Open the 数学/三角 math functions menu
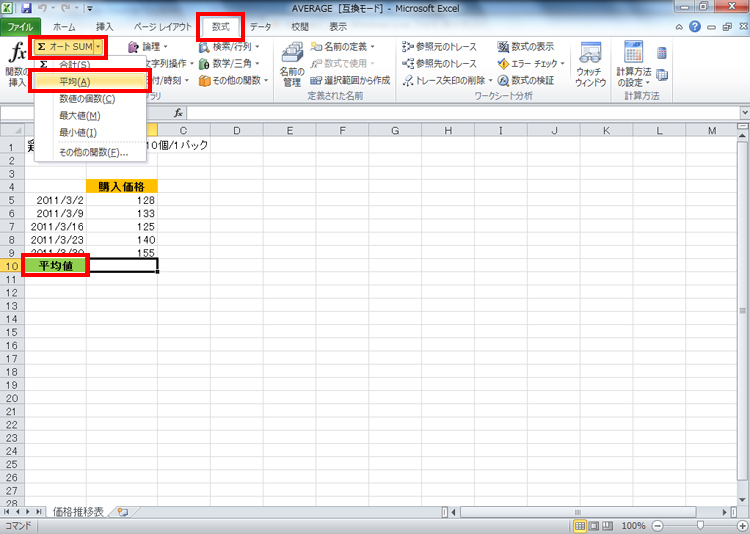This screenshot has height=534, width=750. tap(229, 63)
